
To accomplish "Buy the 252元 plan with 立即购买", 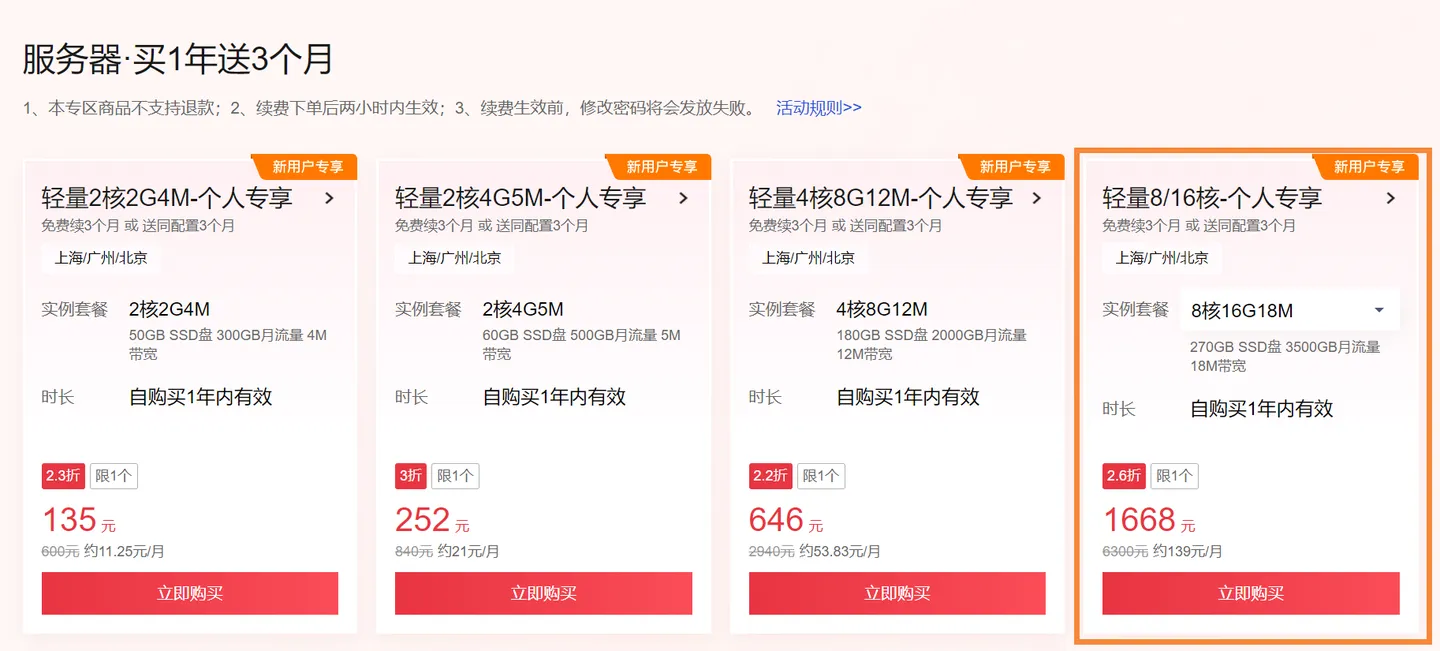I will coord(543,593).
